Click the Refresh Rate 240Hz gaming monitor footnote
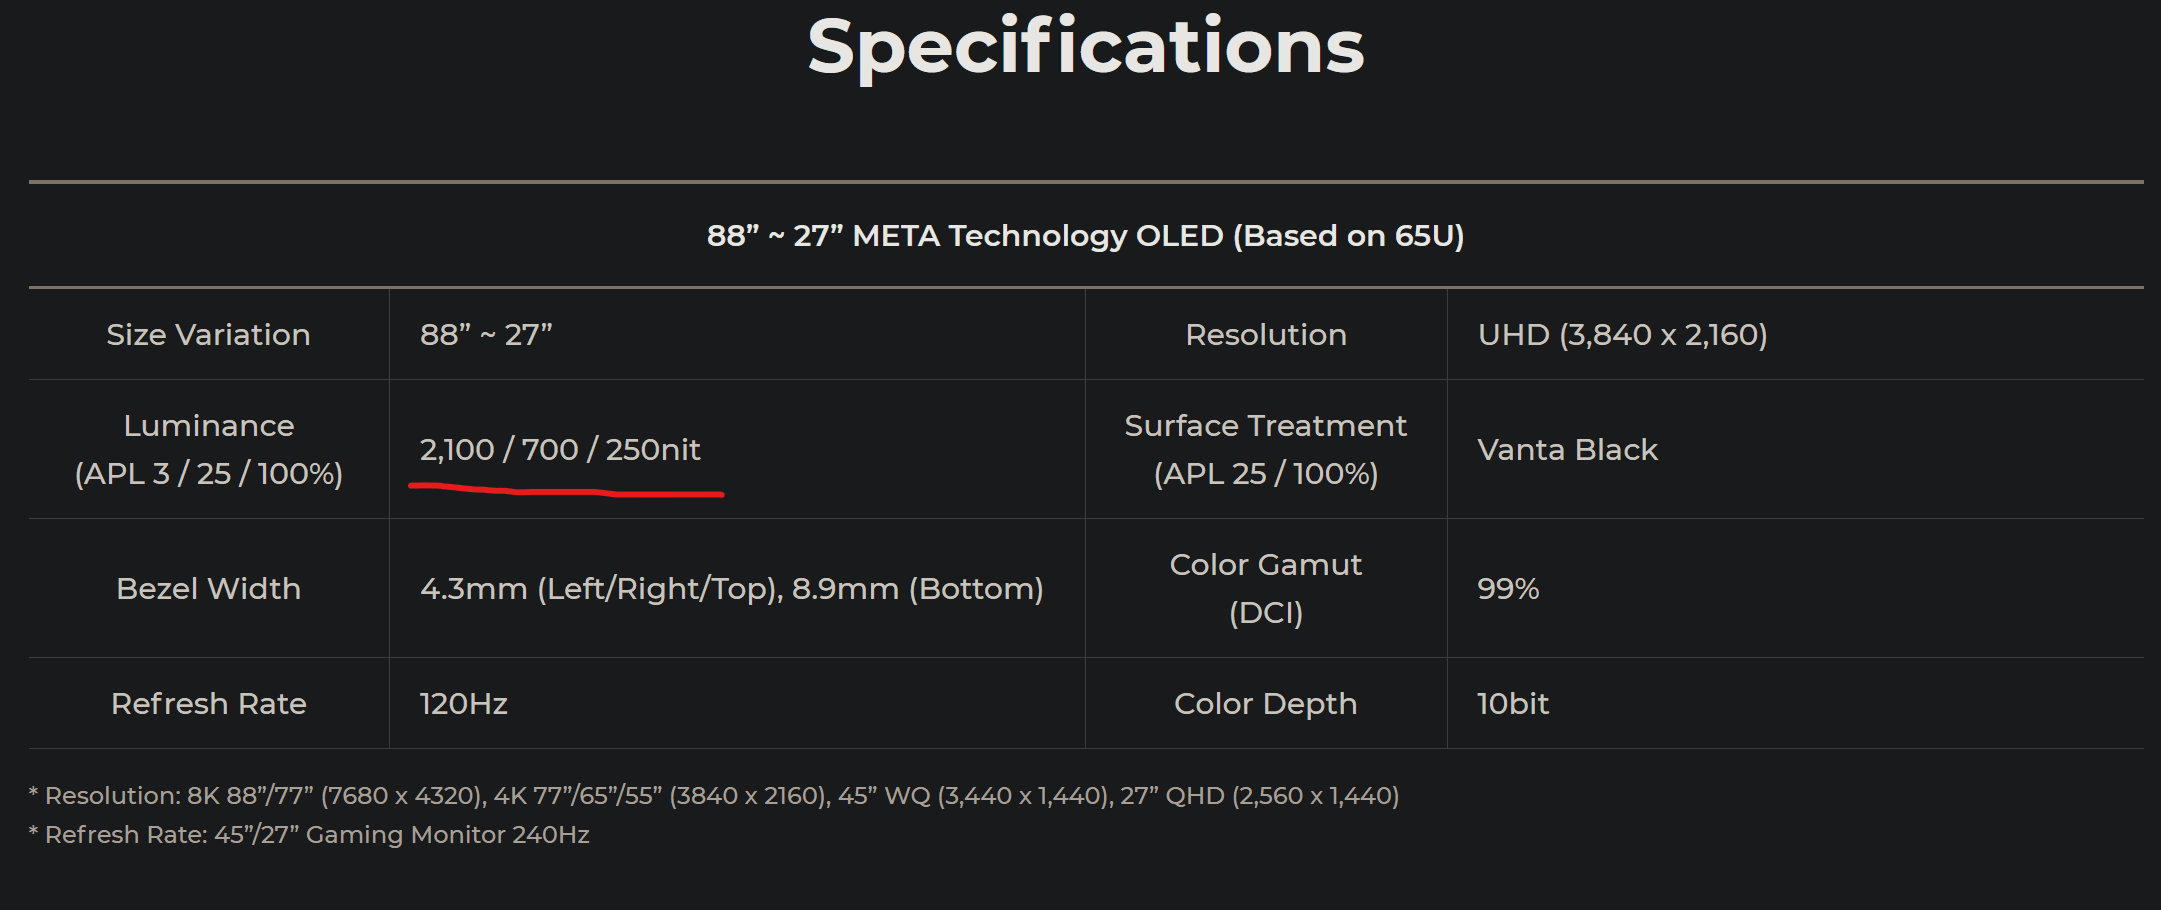2161x910 pixels. (309, 835)
